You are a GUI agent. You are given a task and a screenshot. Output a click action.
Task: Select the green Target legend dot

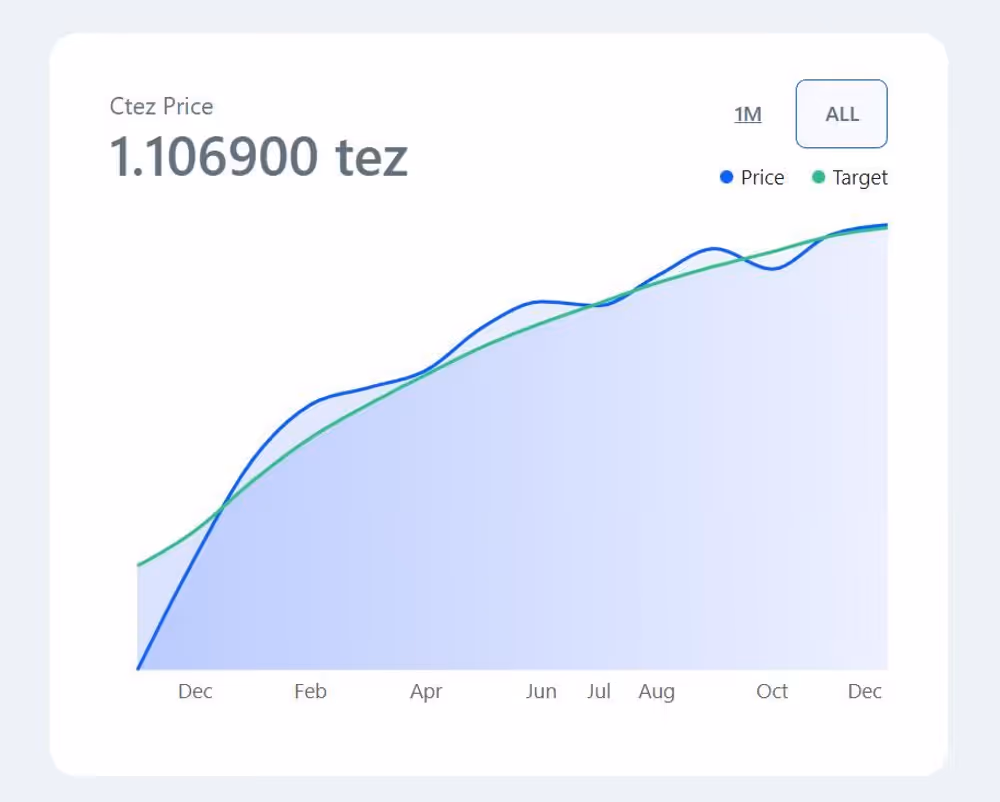pyautogui.click(x=818, y=177)
